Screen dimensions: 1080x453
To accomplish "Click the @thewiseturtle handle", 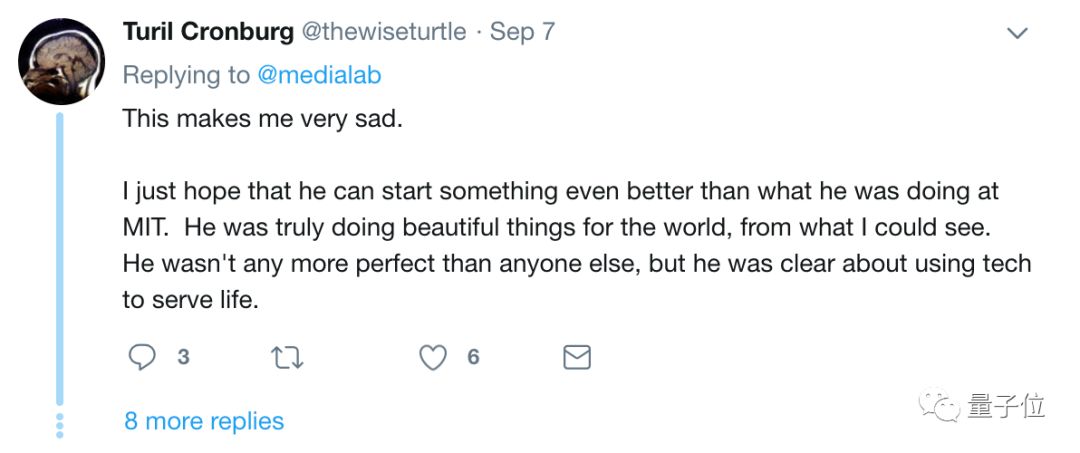I will click(x=384, y=32).
